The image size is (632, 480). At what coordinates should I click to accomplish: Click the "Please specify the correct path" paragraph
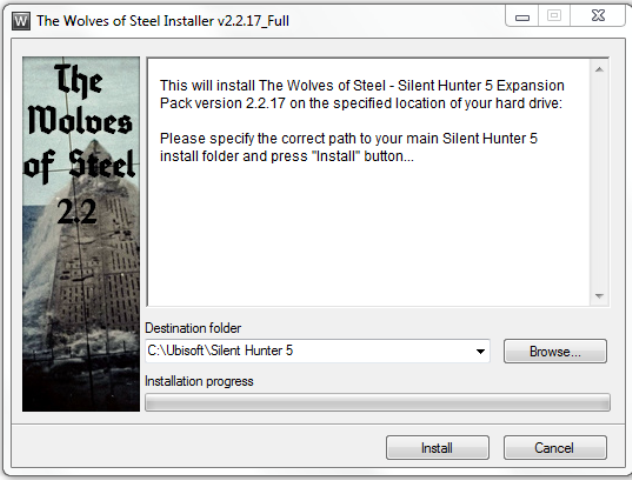point(348,148)
